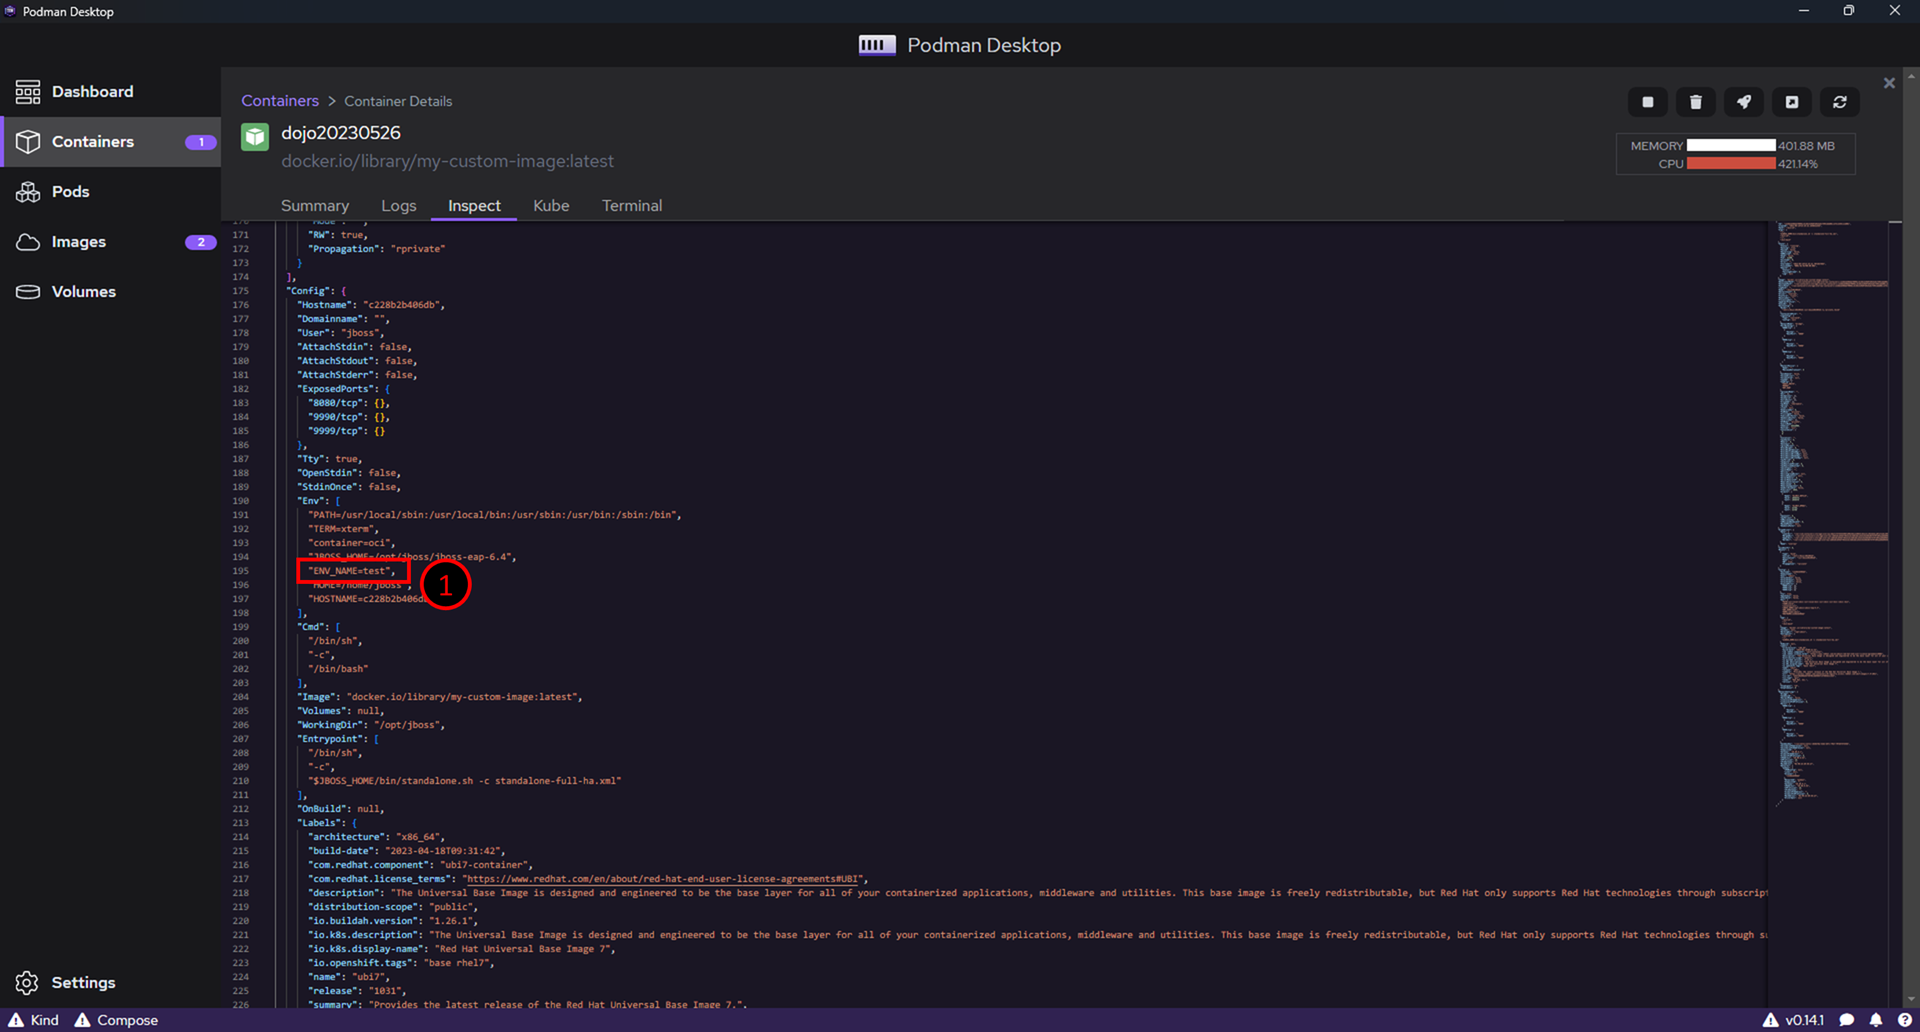1920x1032 pixels.
Task: Open the Volumes section
Action: (x=110, y=292)
